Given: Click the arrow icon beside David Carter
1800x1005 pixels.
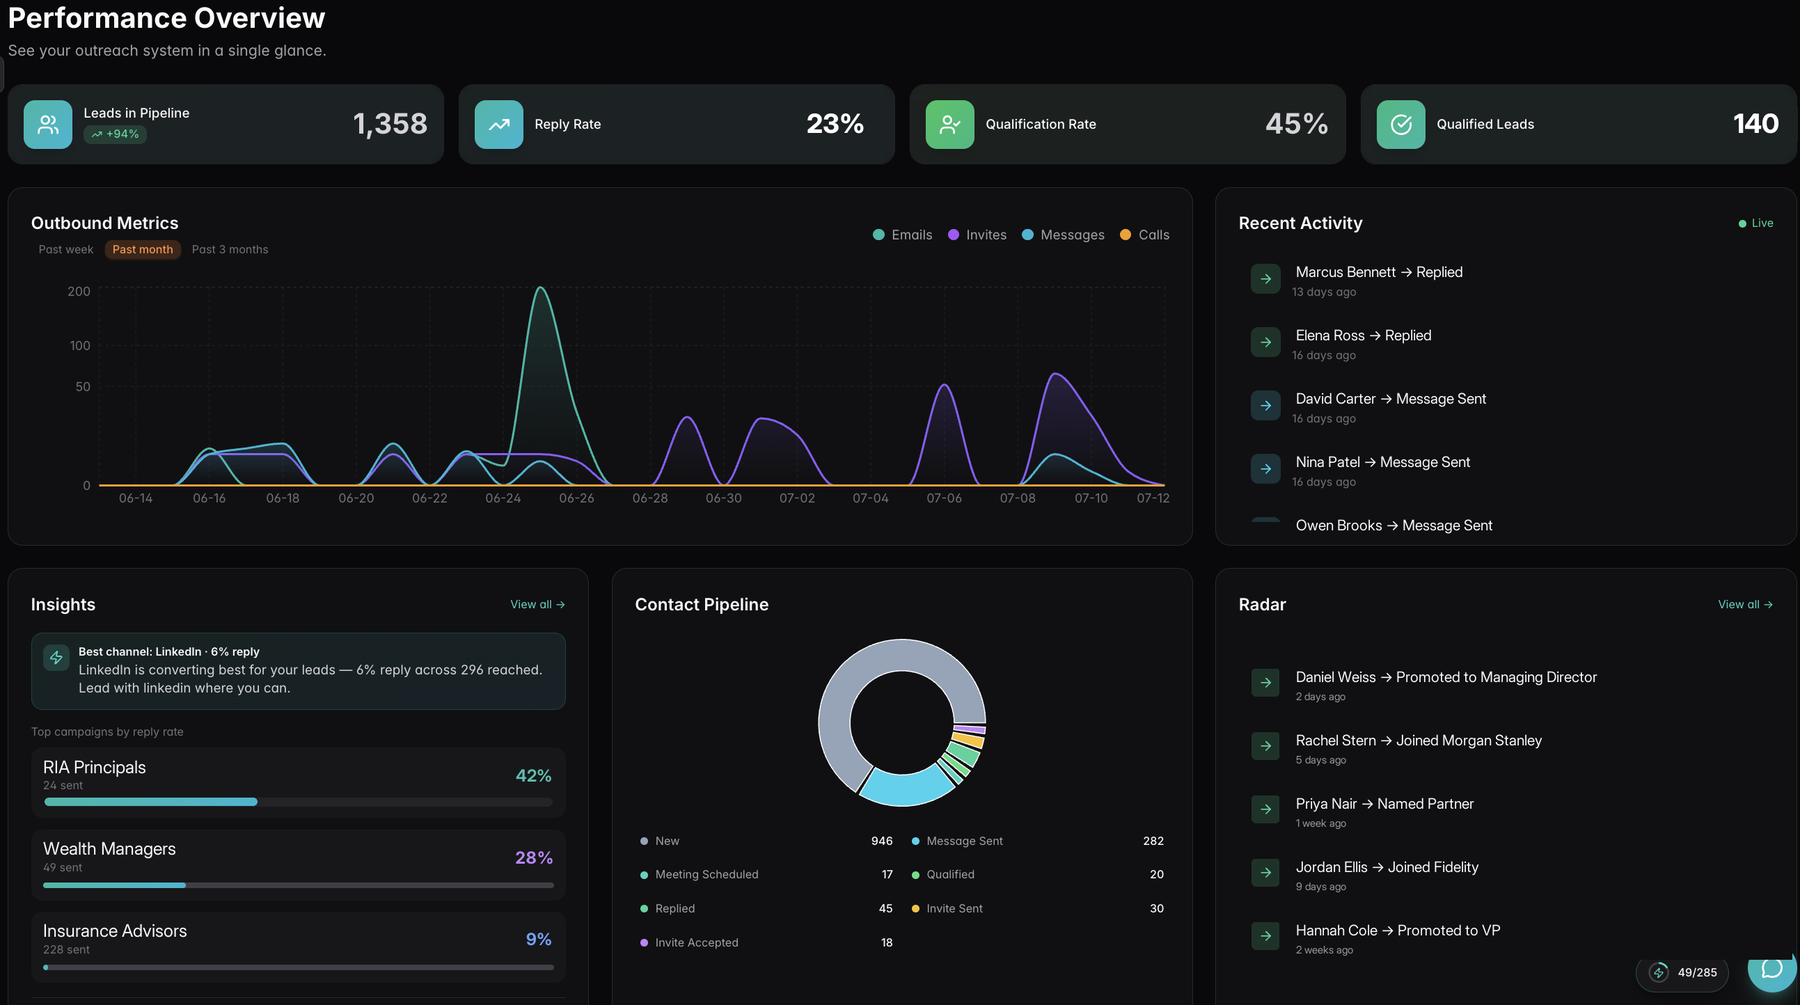Looking at the screenshot, I should 1266,405.
